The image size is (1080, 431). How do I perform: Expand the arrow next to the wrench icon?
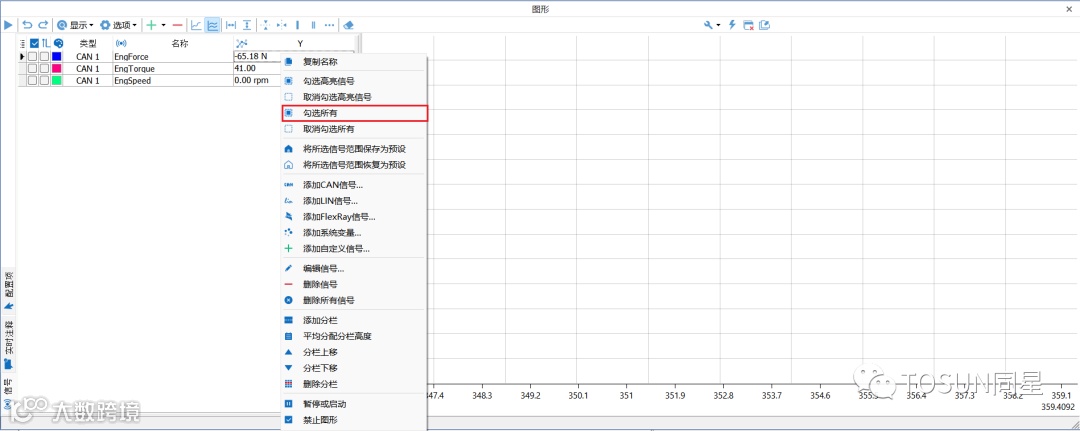click(718, 25)
